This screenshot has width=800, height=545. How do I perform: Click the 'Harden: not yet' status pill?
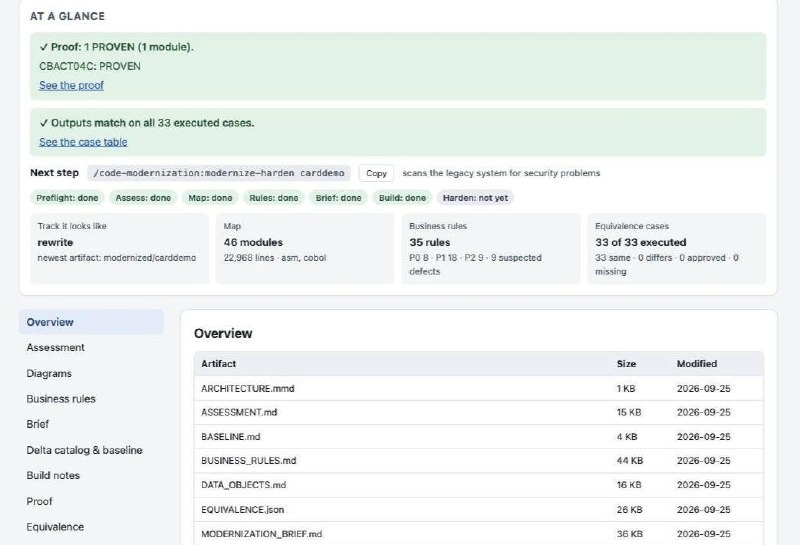(475, 197)
